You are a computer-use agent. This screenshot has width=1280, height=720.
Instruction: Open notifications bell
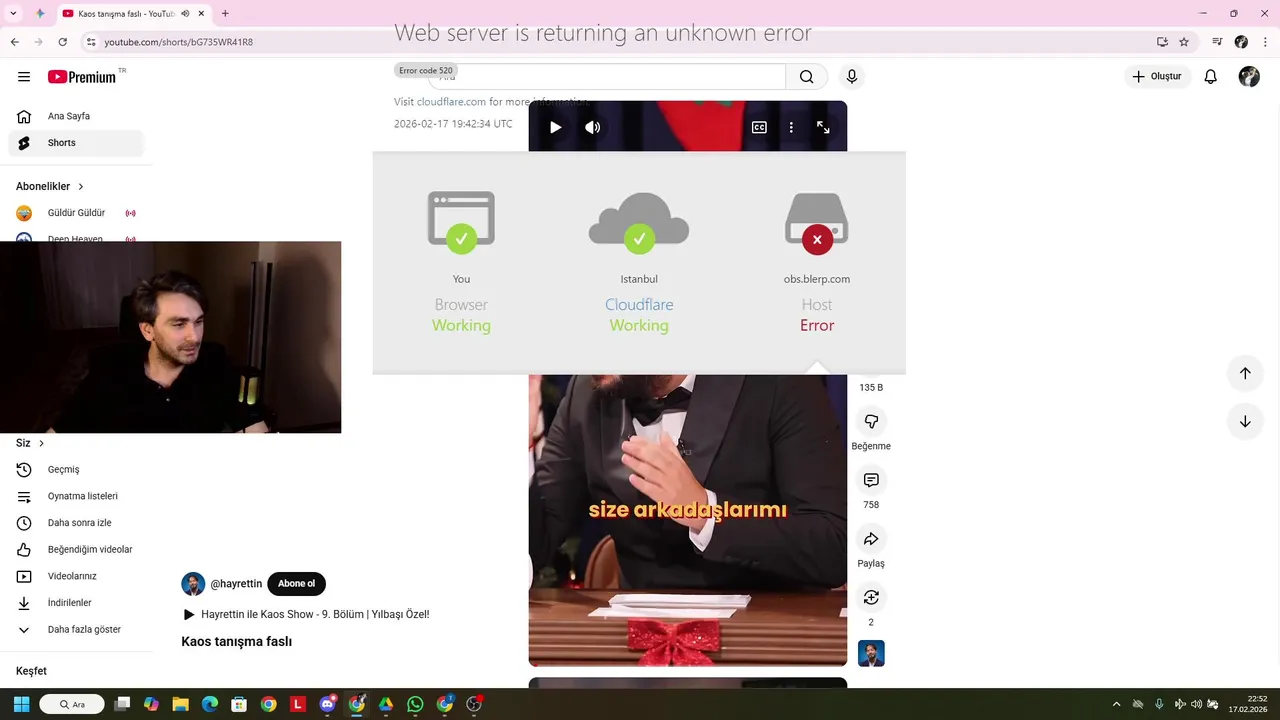[1210, 77]
